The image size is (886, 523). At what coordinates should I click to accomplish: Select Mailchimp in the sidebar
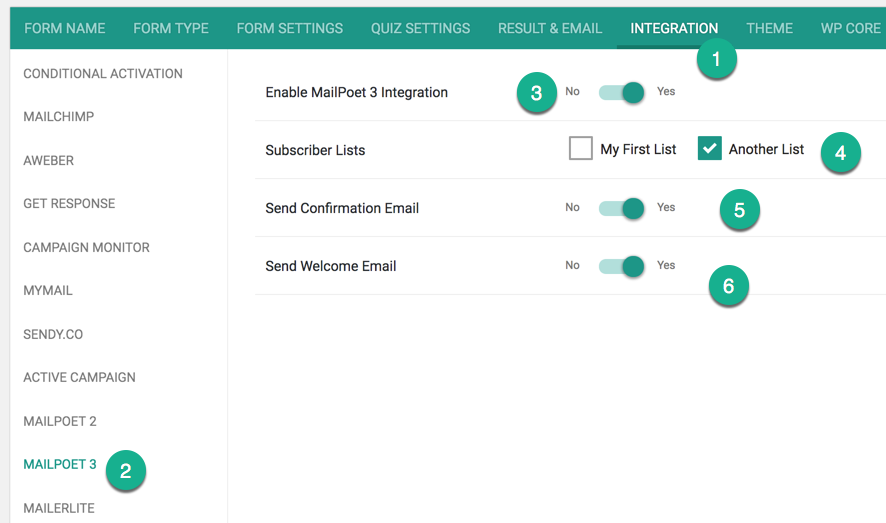coord(59,117)
